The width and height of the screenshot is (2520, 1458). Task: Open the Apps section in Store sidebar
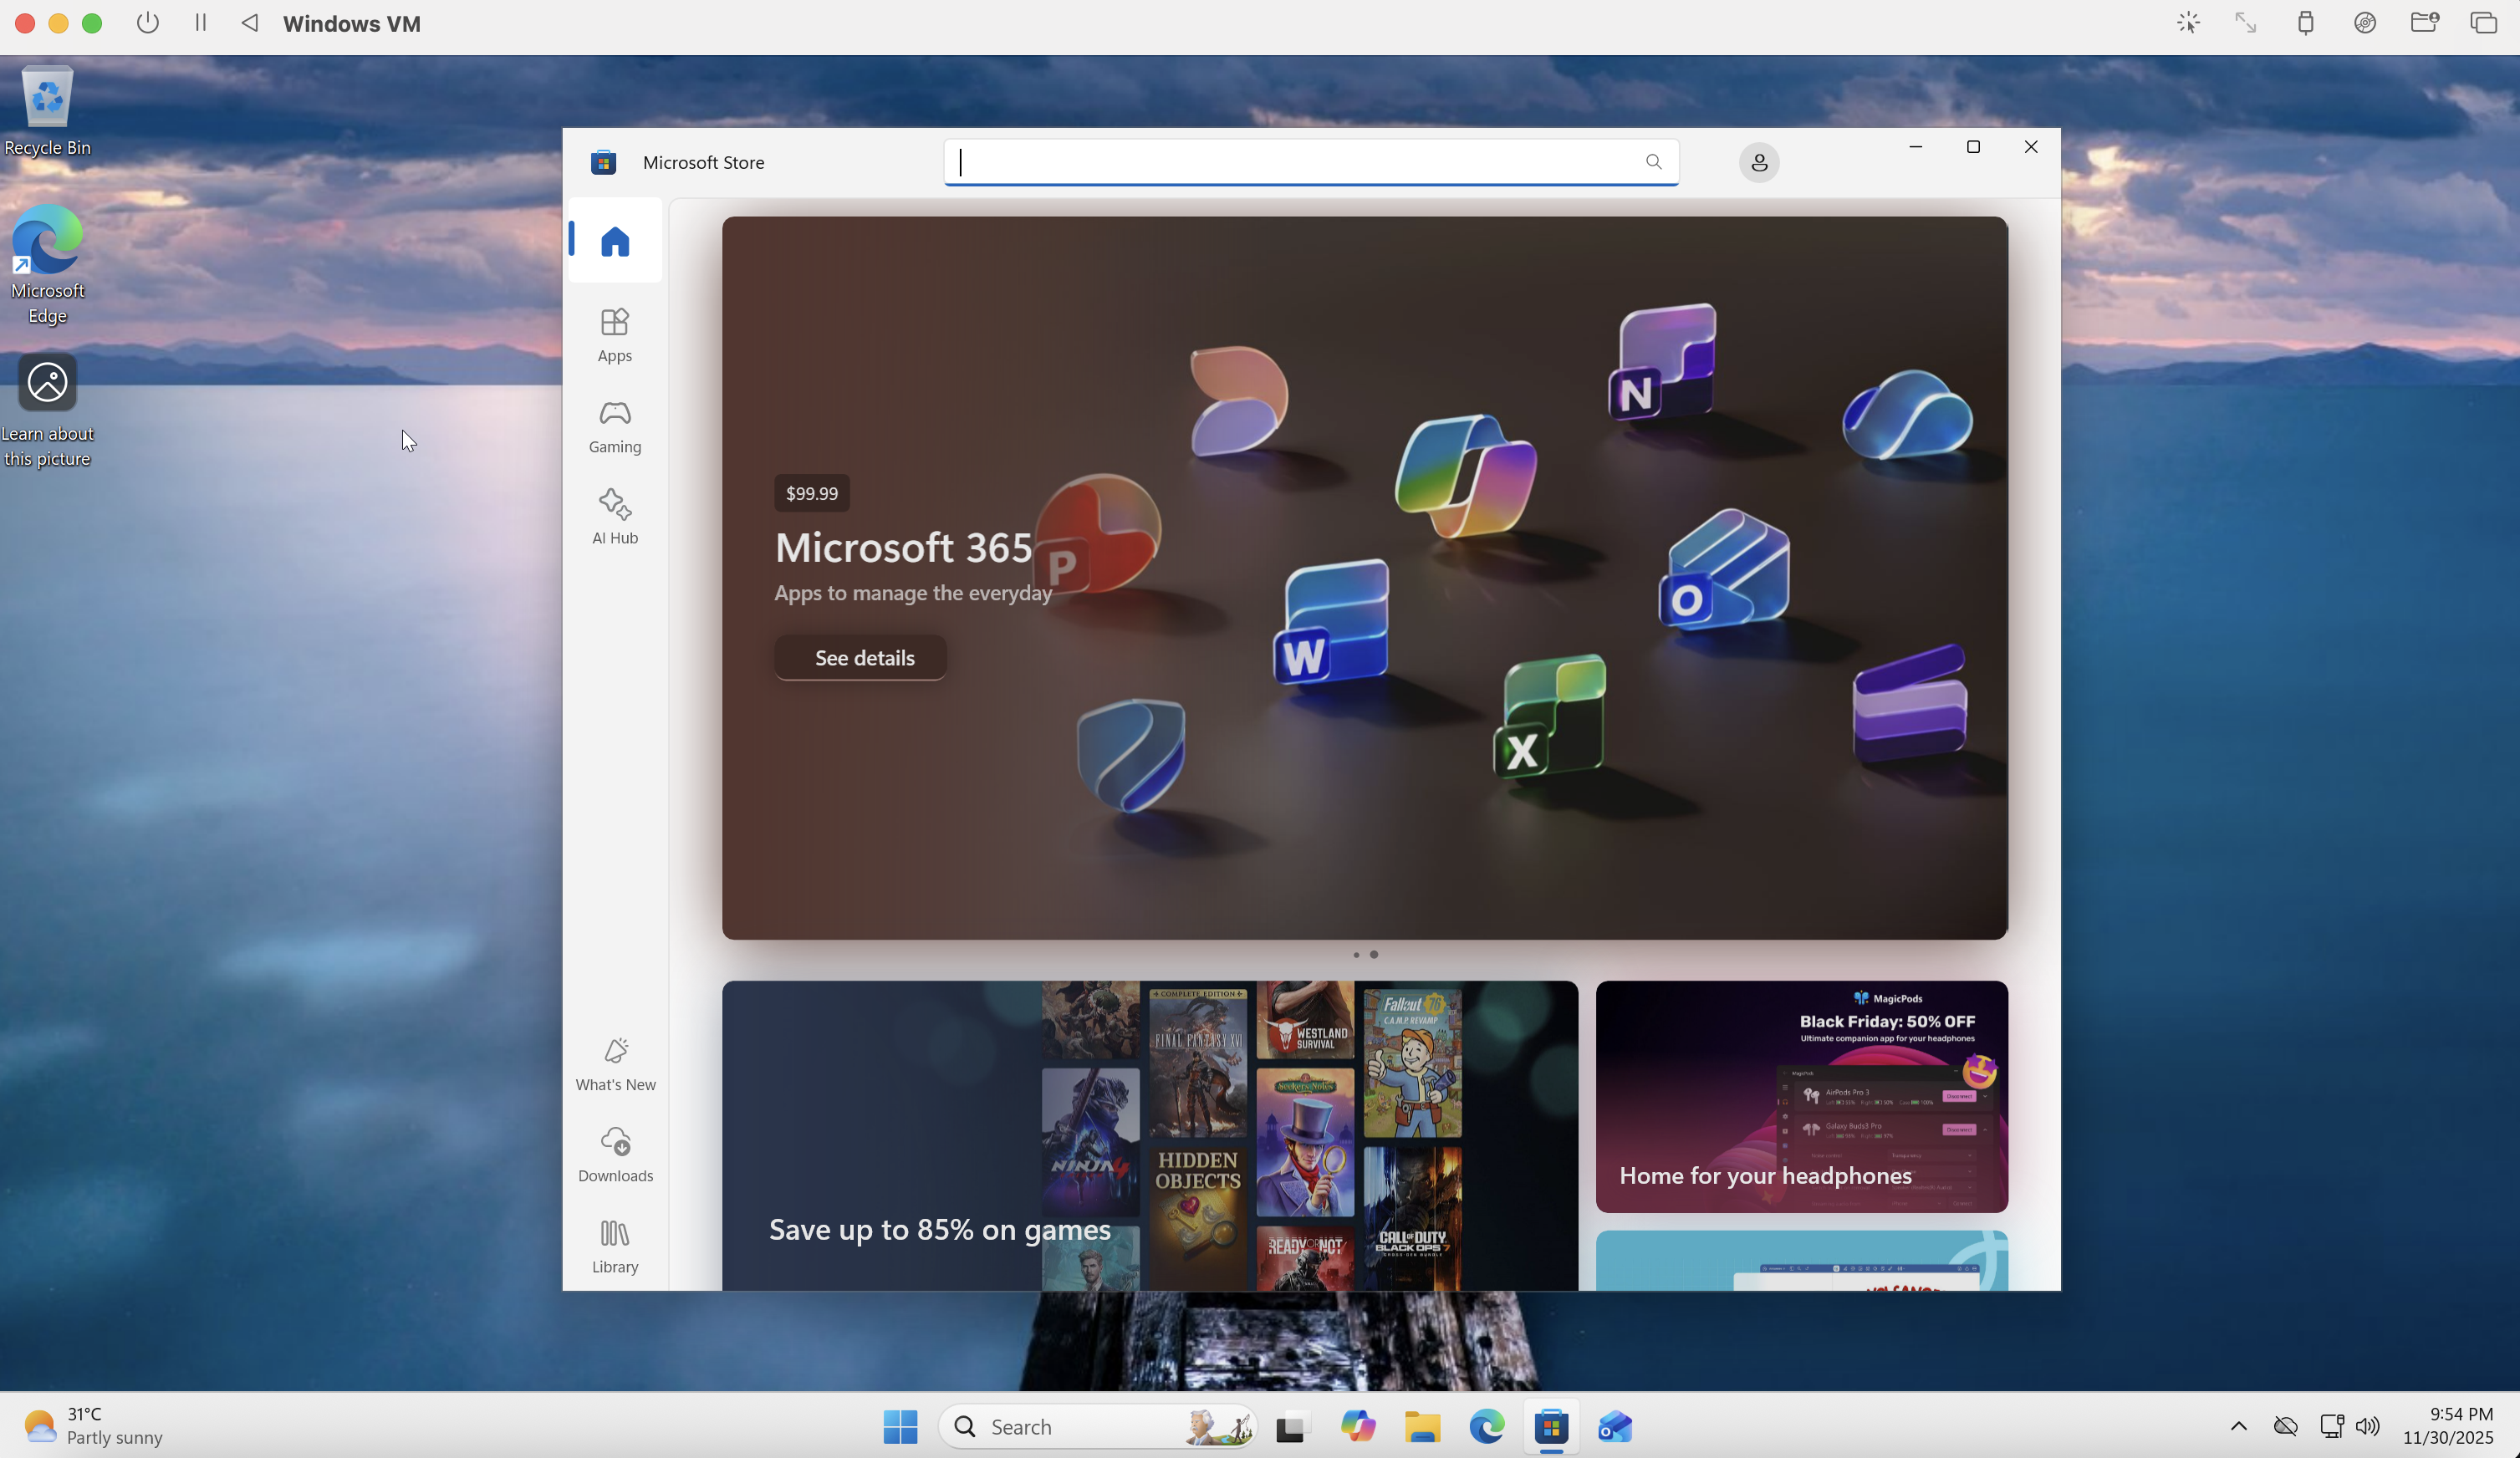coord(615,335)
